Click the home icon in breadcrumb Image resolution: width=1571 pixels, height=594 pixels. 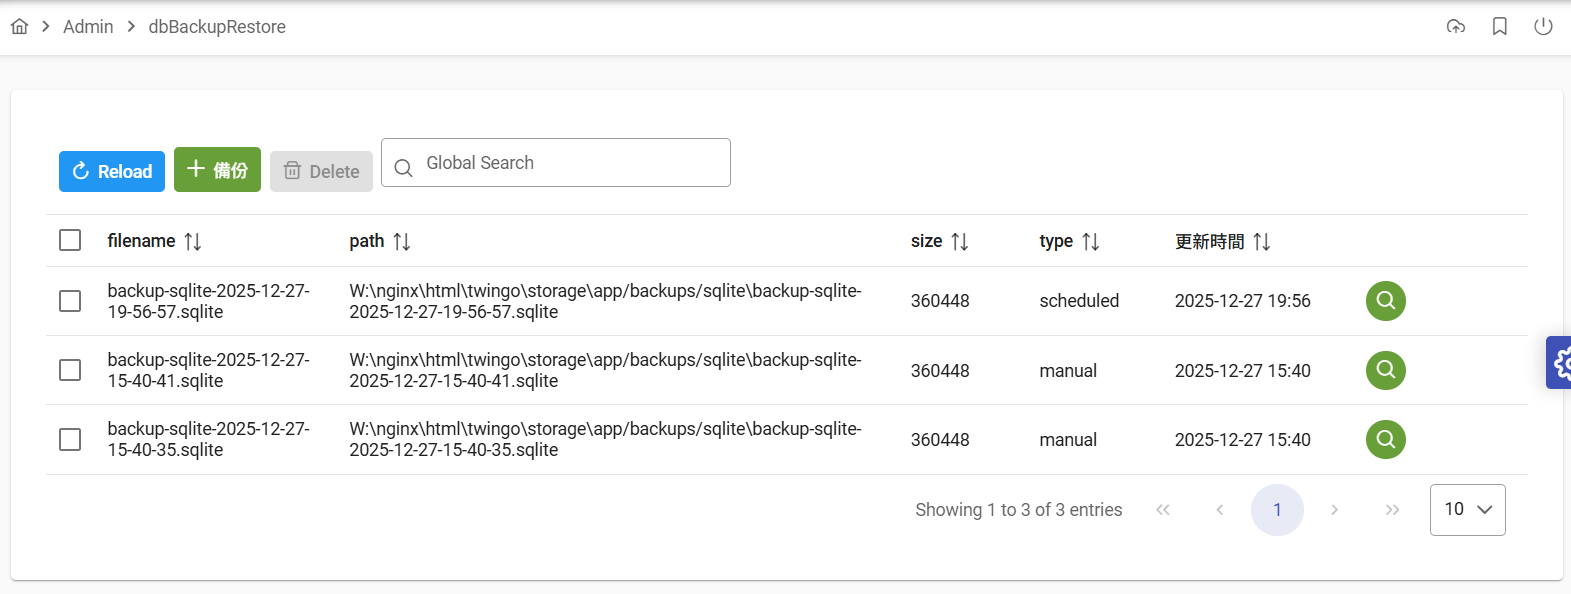tap(20, 27)
